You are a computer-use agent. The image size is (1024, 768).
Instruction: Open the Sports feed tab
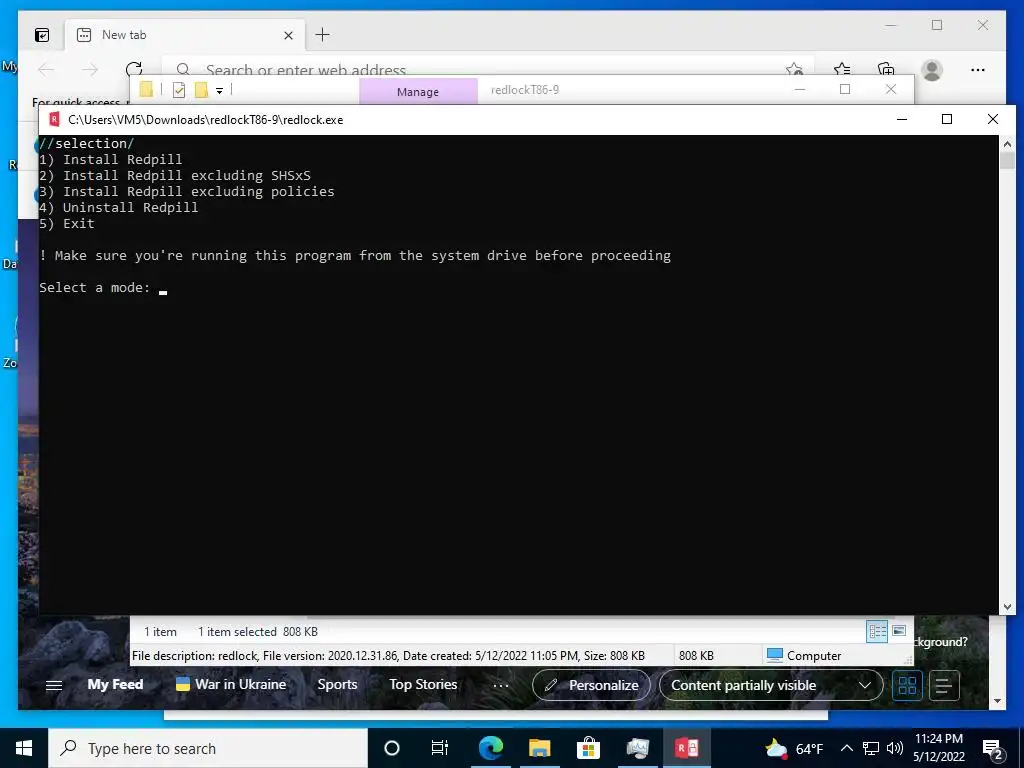pos(337,684)
